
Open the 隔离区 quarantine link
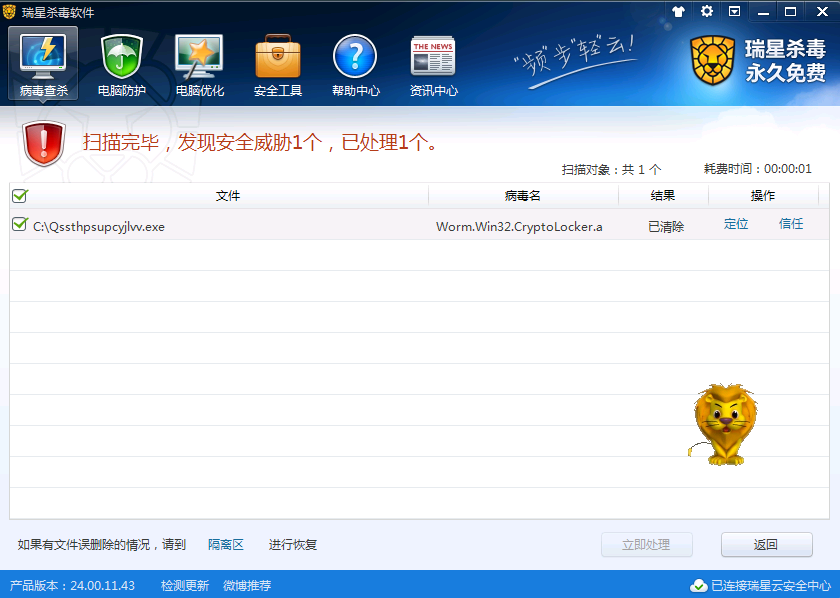226,545
